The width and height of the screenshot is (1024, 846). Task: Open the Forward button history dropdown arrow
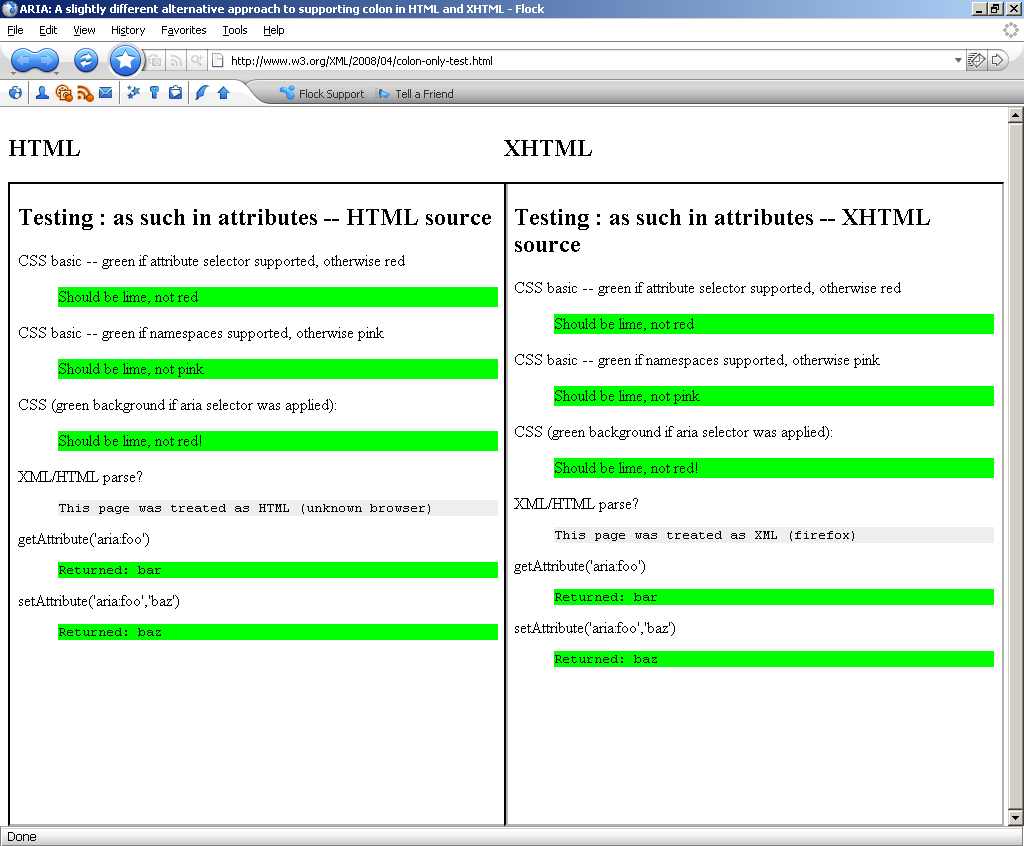pyautogui.click(x=57, y=73)
